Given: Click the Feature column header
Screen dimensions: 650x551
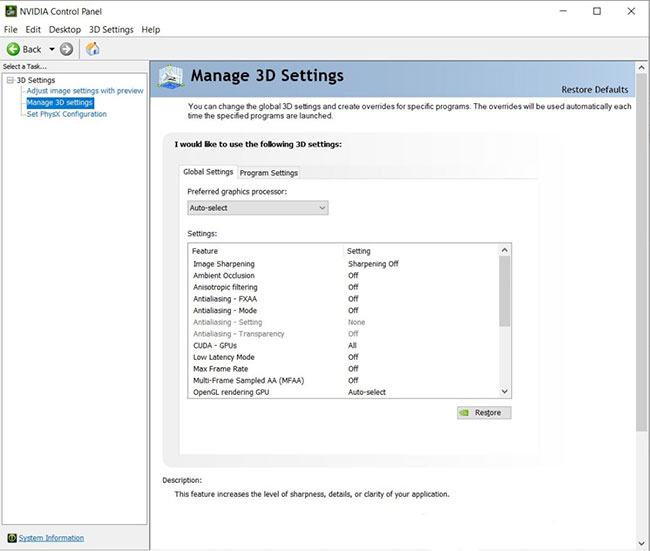Looking at the screenshot, I should [x=265, y=251].
